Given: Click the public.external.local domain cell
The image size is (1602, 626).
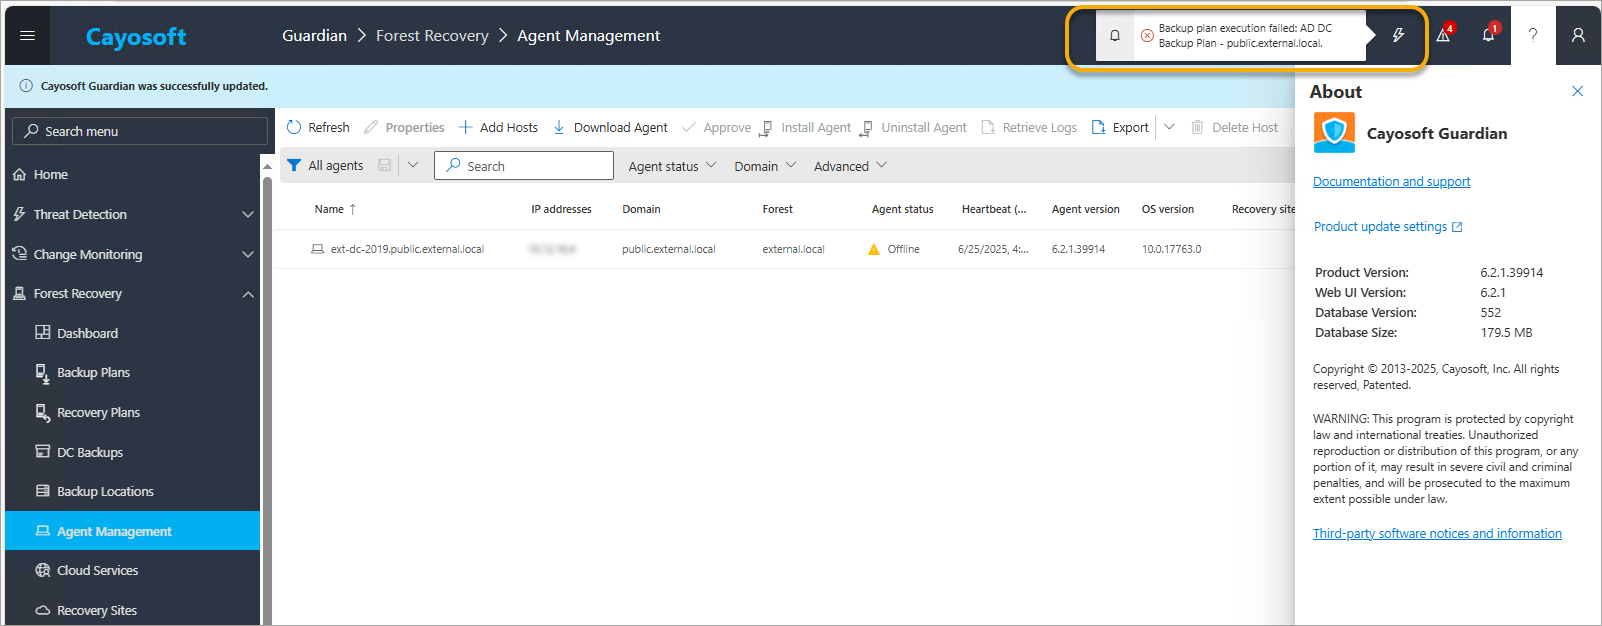Looking at the screenshot, I should (x=668, y=249).
